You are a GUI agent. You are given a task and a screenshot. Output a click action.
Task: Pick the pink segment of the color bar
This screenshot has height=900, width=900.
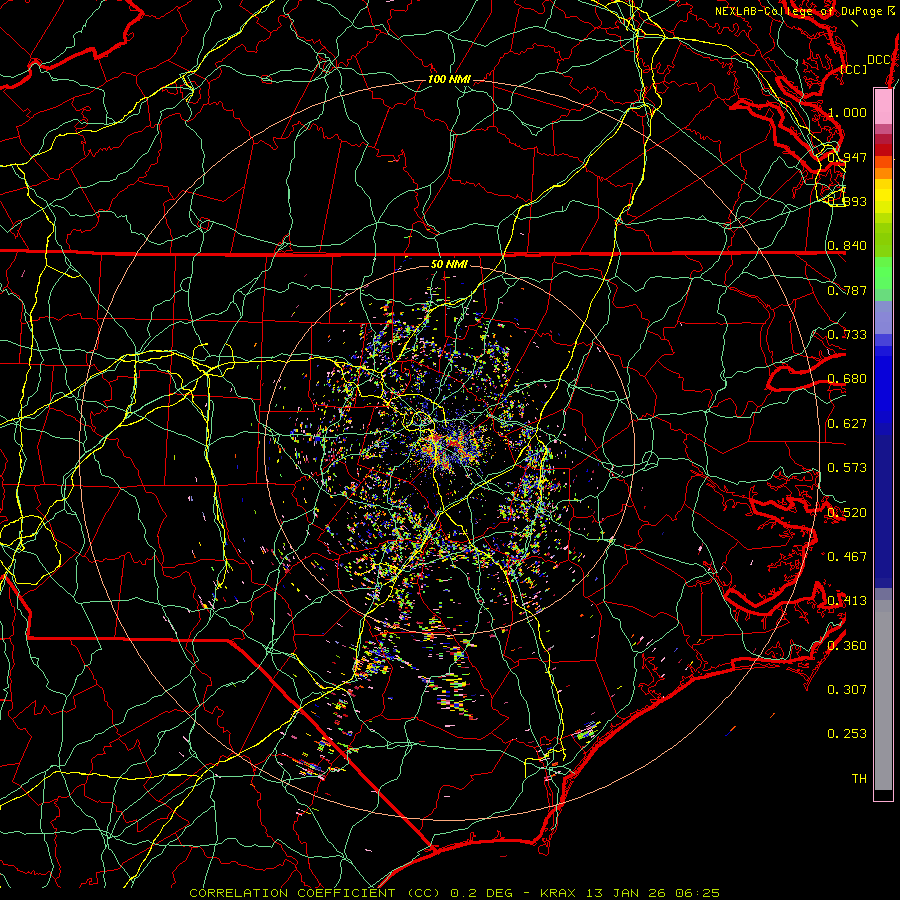click(x=883, y=106)
